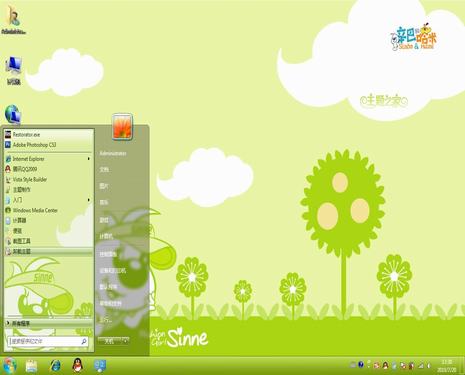Click the network signal tray icon
The height and width of the screenshot is (375, 465).
[x=421, y=366]
